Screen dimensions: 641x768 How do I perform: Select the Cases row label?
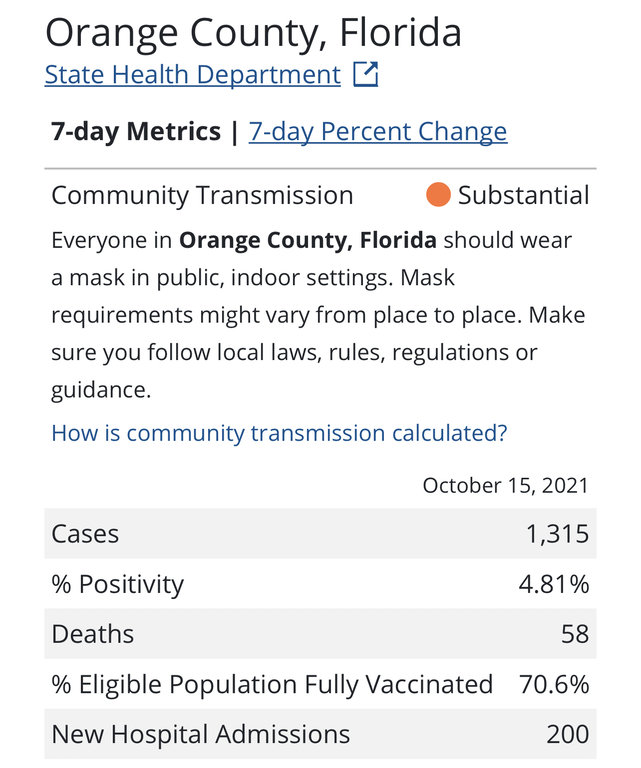[x=85, y=534]
